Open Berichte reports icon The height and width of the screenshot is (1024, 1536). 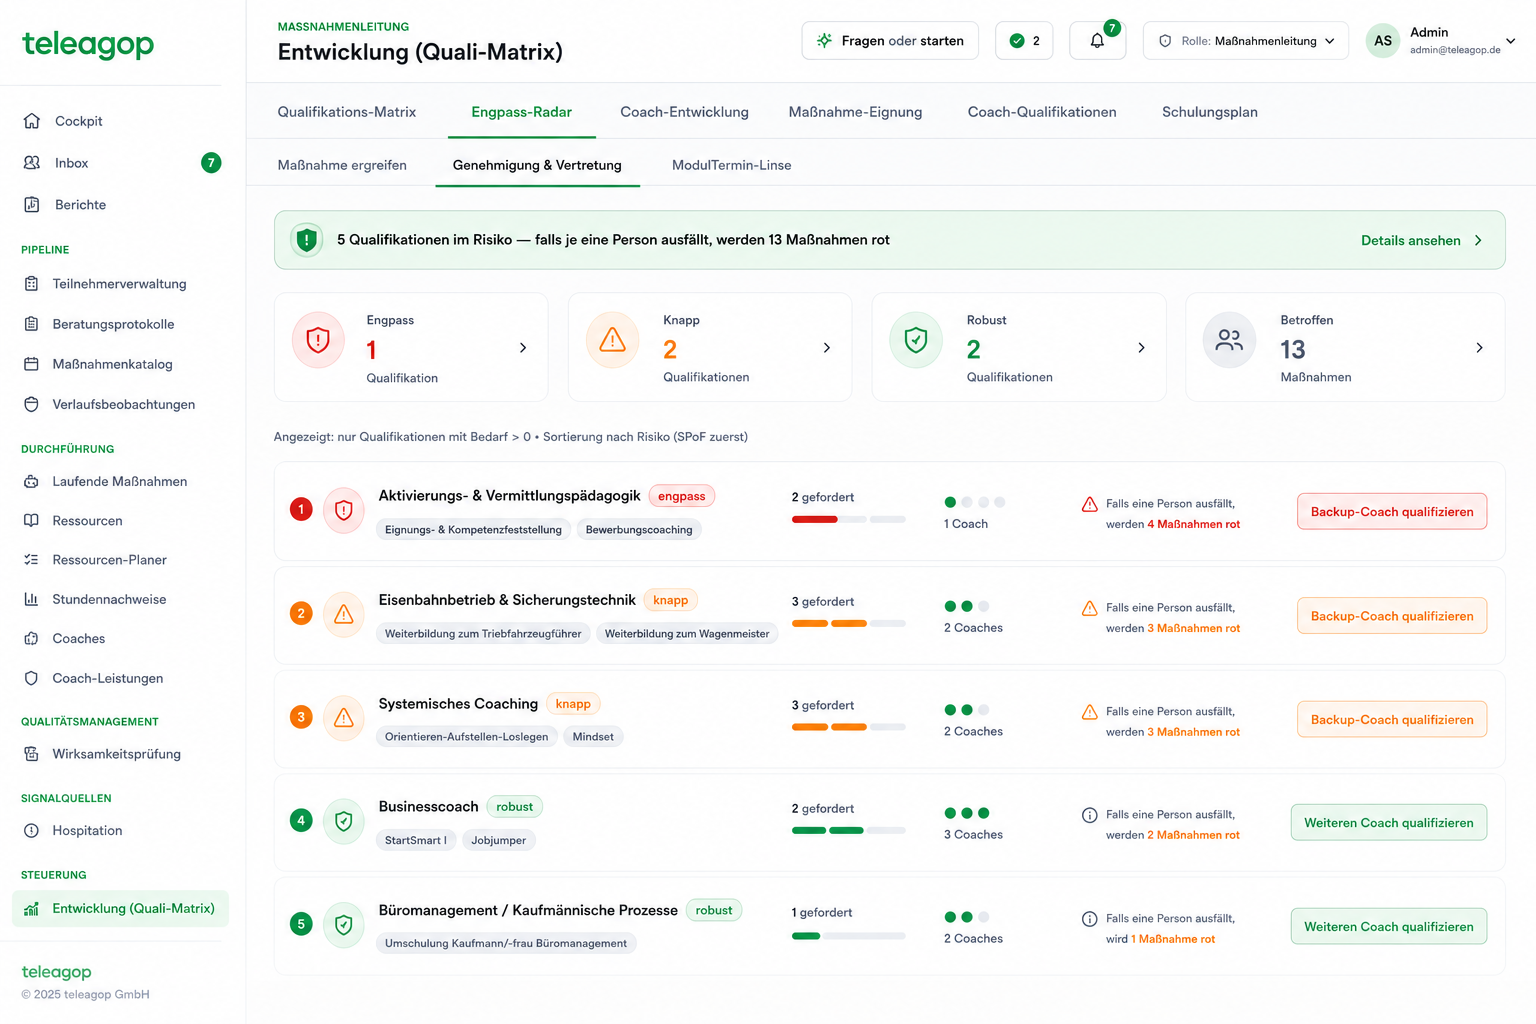(x=32, y=205)
